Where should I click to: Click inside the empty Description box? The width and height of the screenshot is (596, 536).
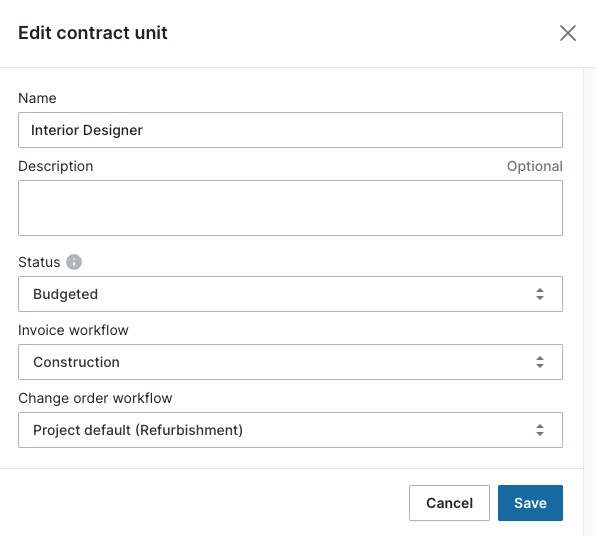tap(290, 208)
